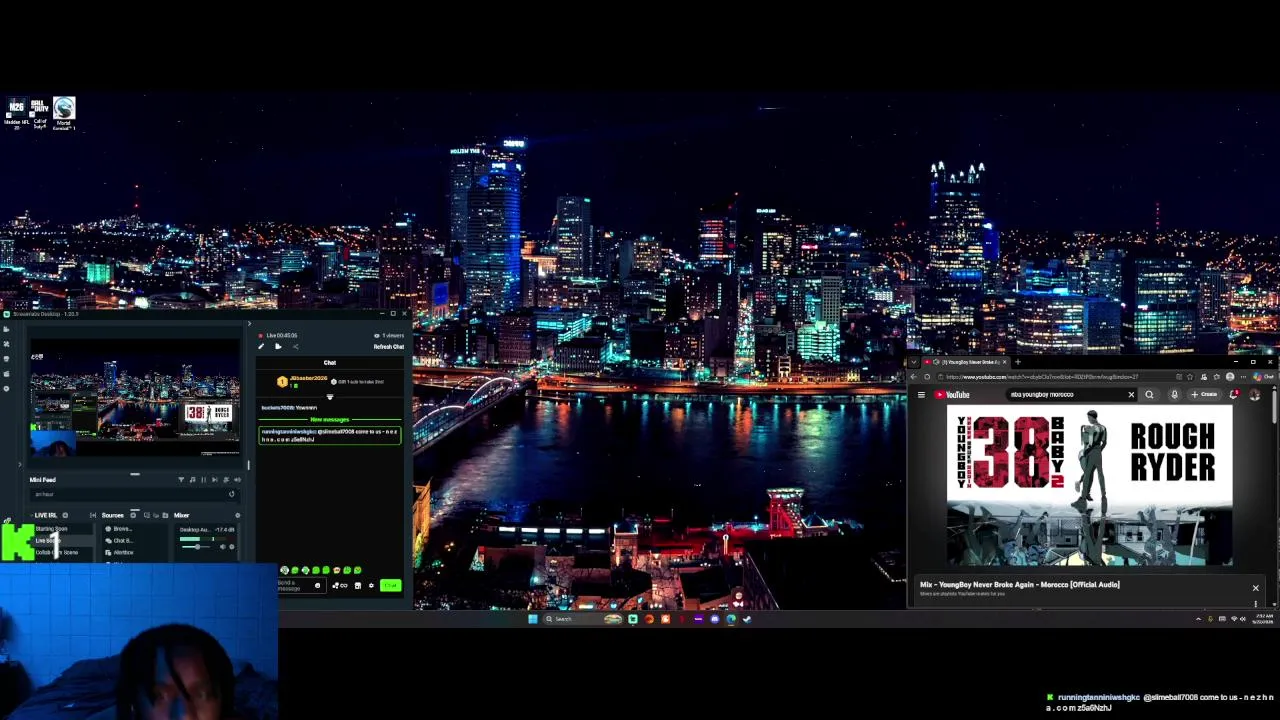Add a source in the Sources panel
Viewport: 1280px width, 720px height.
click(x=133, y=515)
